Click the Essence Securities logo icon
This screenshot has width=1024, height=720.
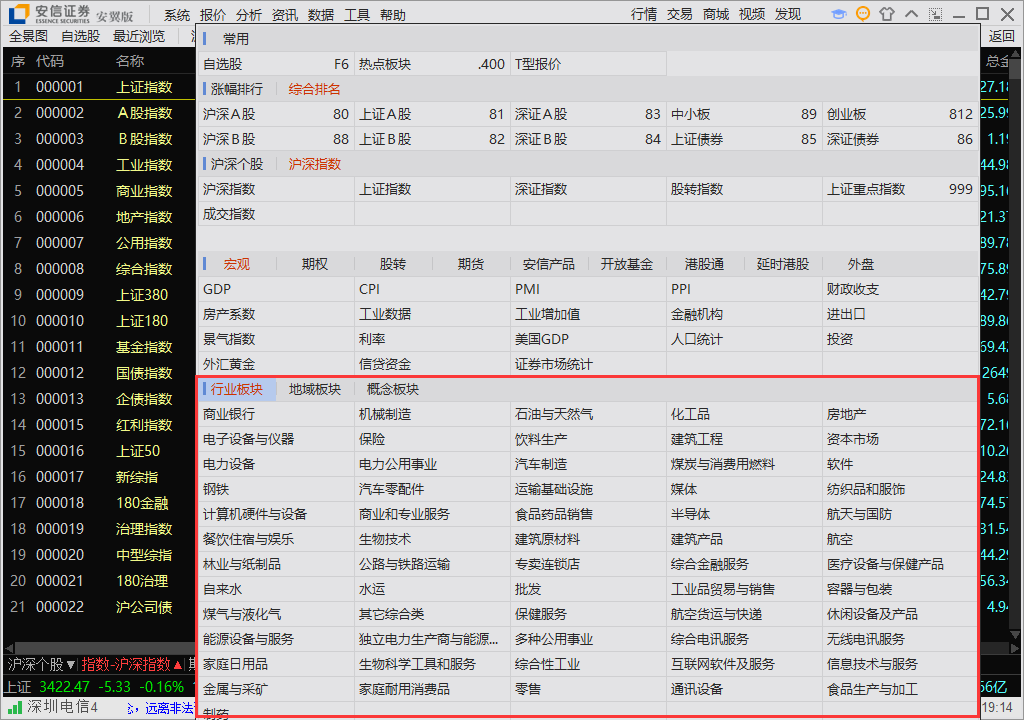(x=20, y=13)
